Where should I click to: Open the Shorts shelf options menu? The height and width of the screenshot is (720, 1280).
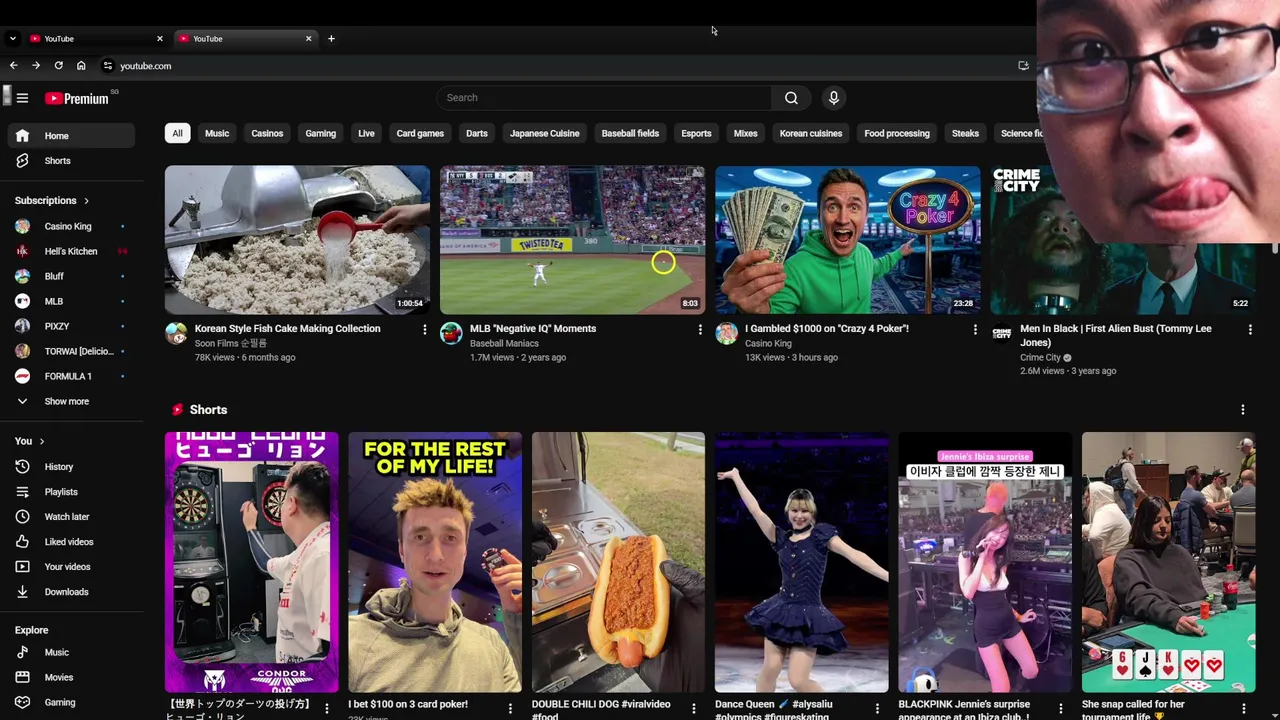1243,410
